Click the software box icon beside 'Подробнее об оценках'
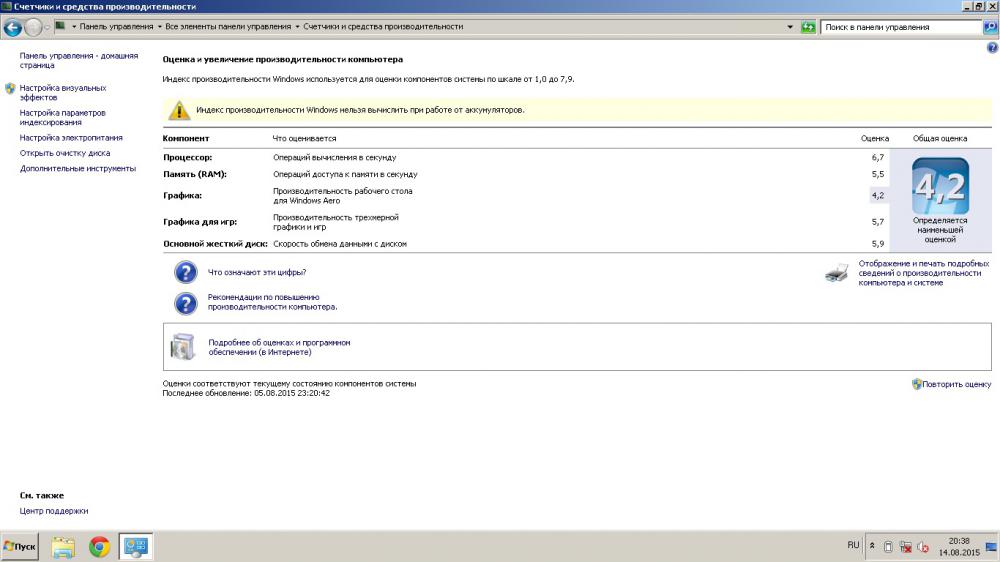Viewport: 1000px width, 562px height. pyautogui.click(x=183, y=346)
